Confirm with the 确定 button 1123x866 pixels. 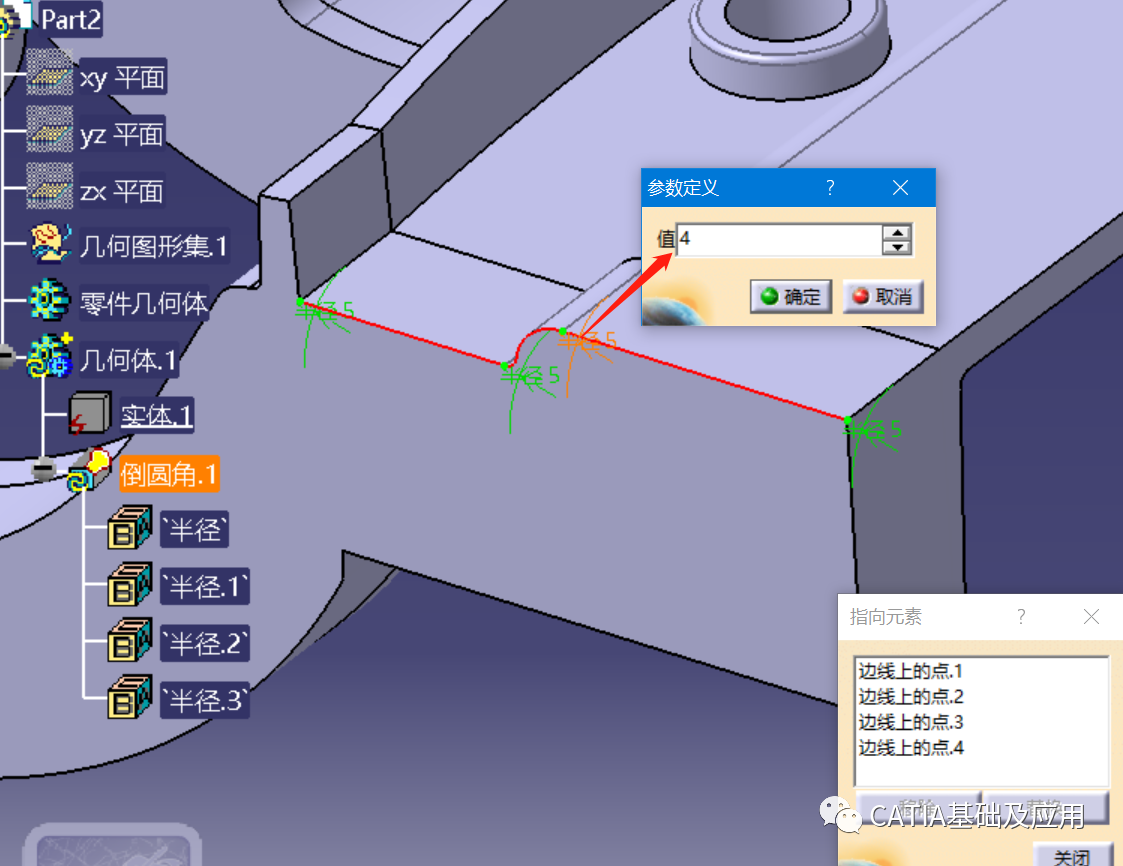(791, 297)
